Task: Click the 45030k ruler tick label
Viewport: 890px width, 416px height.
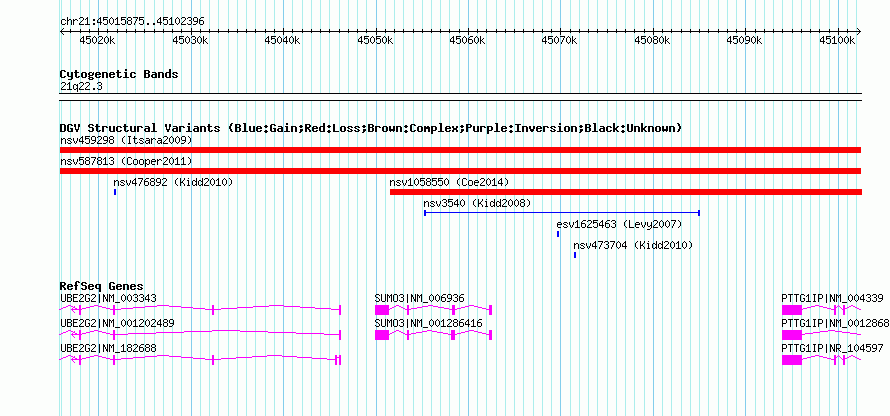Action: click(x=190, y=41)
